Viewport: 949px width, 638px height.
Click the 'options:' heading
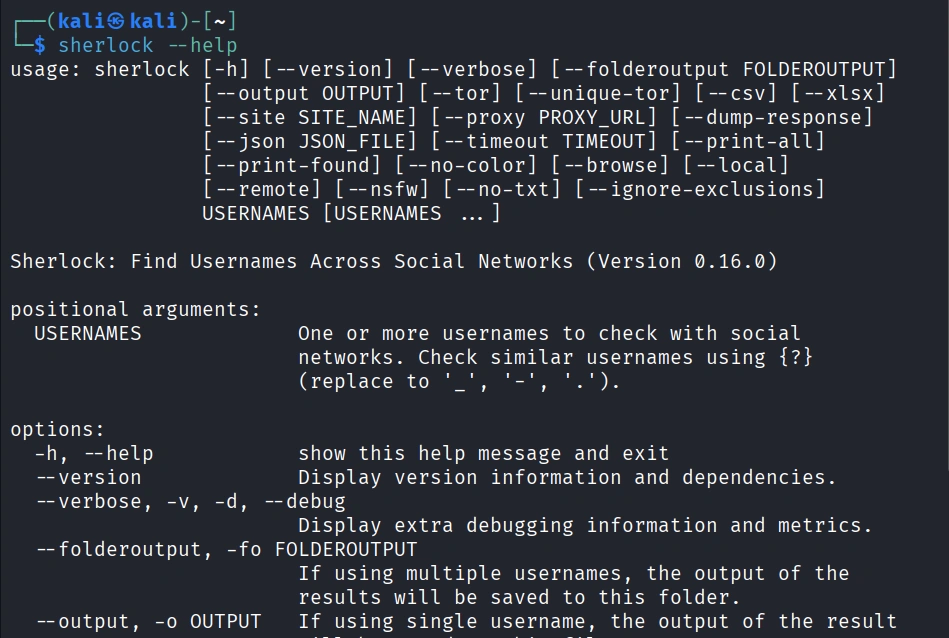pyautogui.click(x=57, y=430)
